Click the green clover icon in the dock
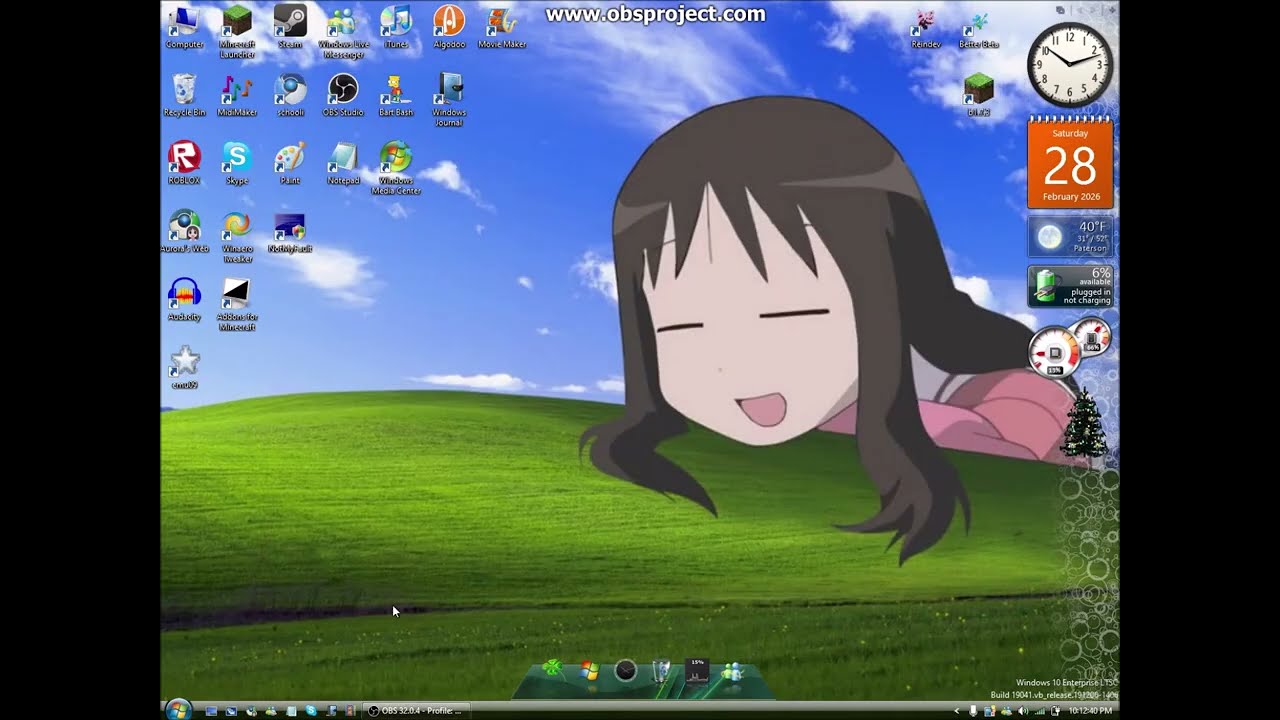The width and height of the screenshot is (1280, 720). point(552,669)
